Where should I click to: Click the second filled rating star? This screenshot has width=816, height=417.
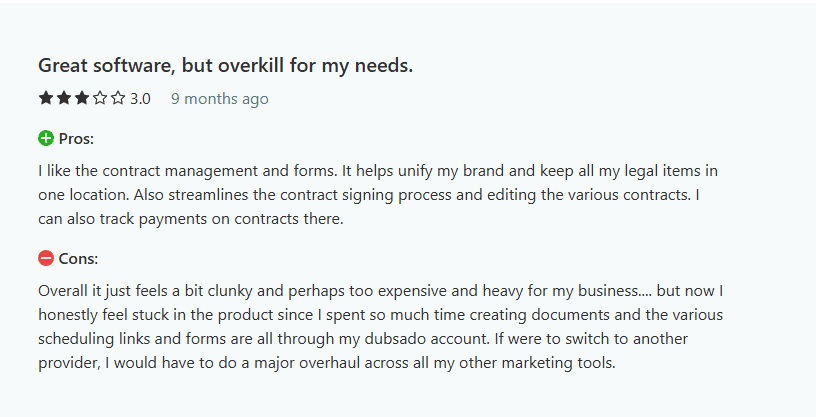click(x=63, y=98)
